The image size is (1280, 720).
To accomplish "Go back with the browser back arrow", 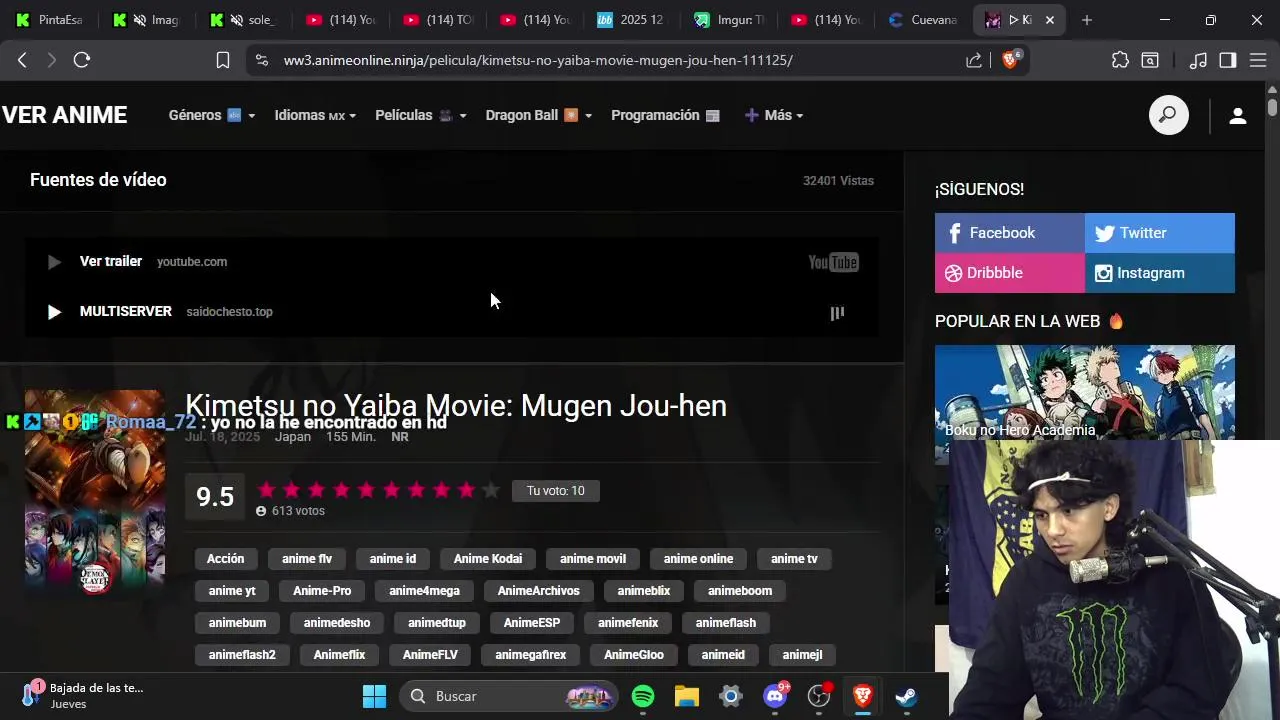I will 22,60.
